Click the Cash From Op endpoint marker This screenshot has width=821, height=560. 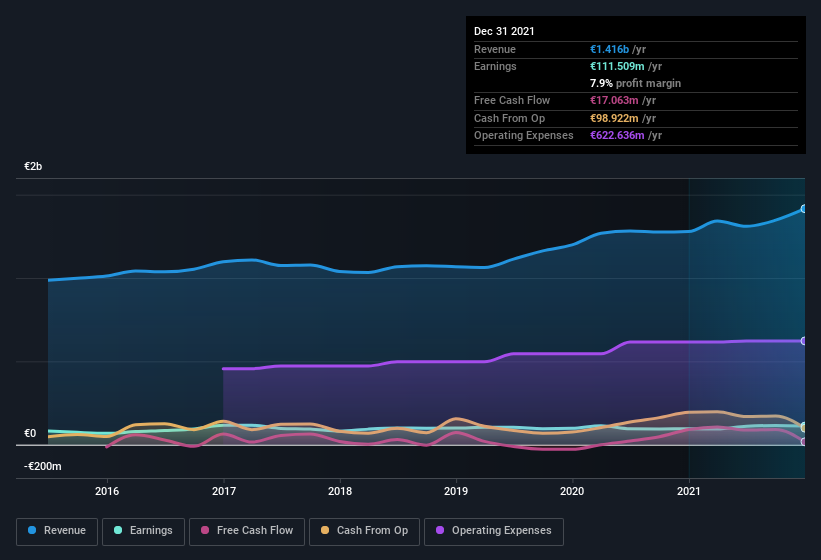tap(804, 428)
